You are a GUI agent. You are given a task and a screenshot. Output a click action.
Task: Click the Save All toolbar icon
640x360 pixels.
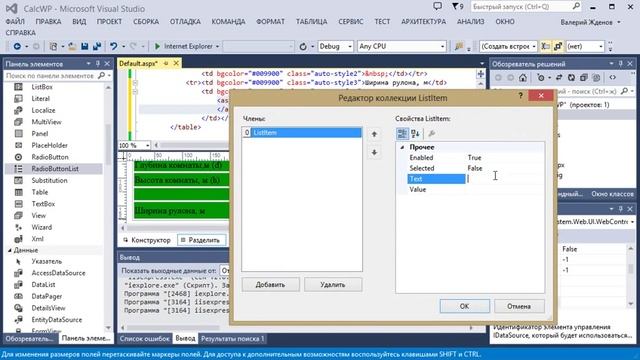coord(97,47)
